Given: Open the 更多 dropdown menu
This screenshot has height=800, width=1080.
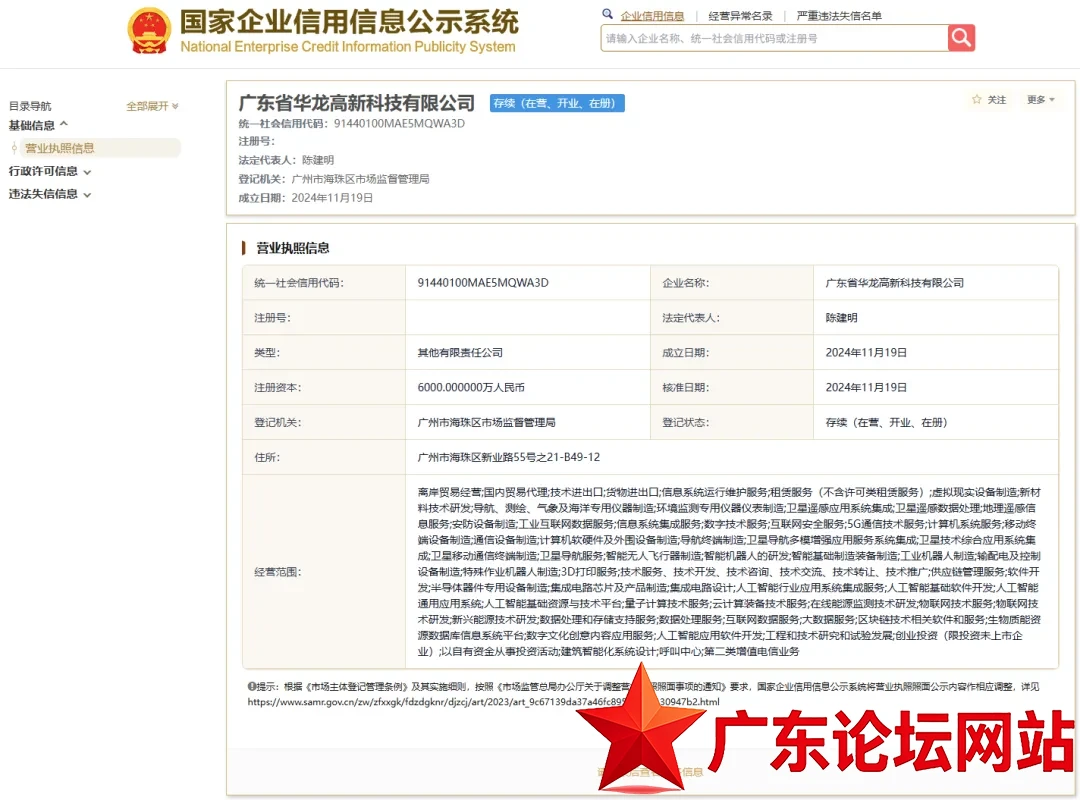Looking at the screenshot, I should pyautogui.click(x=1040, y=100).
